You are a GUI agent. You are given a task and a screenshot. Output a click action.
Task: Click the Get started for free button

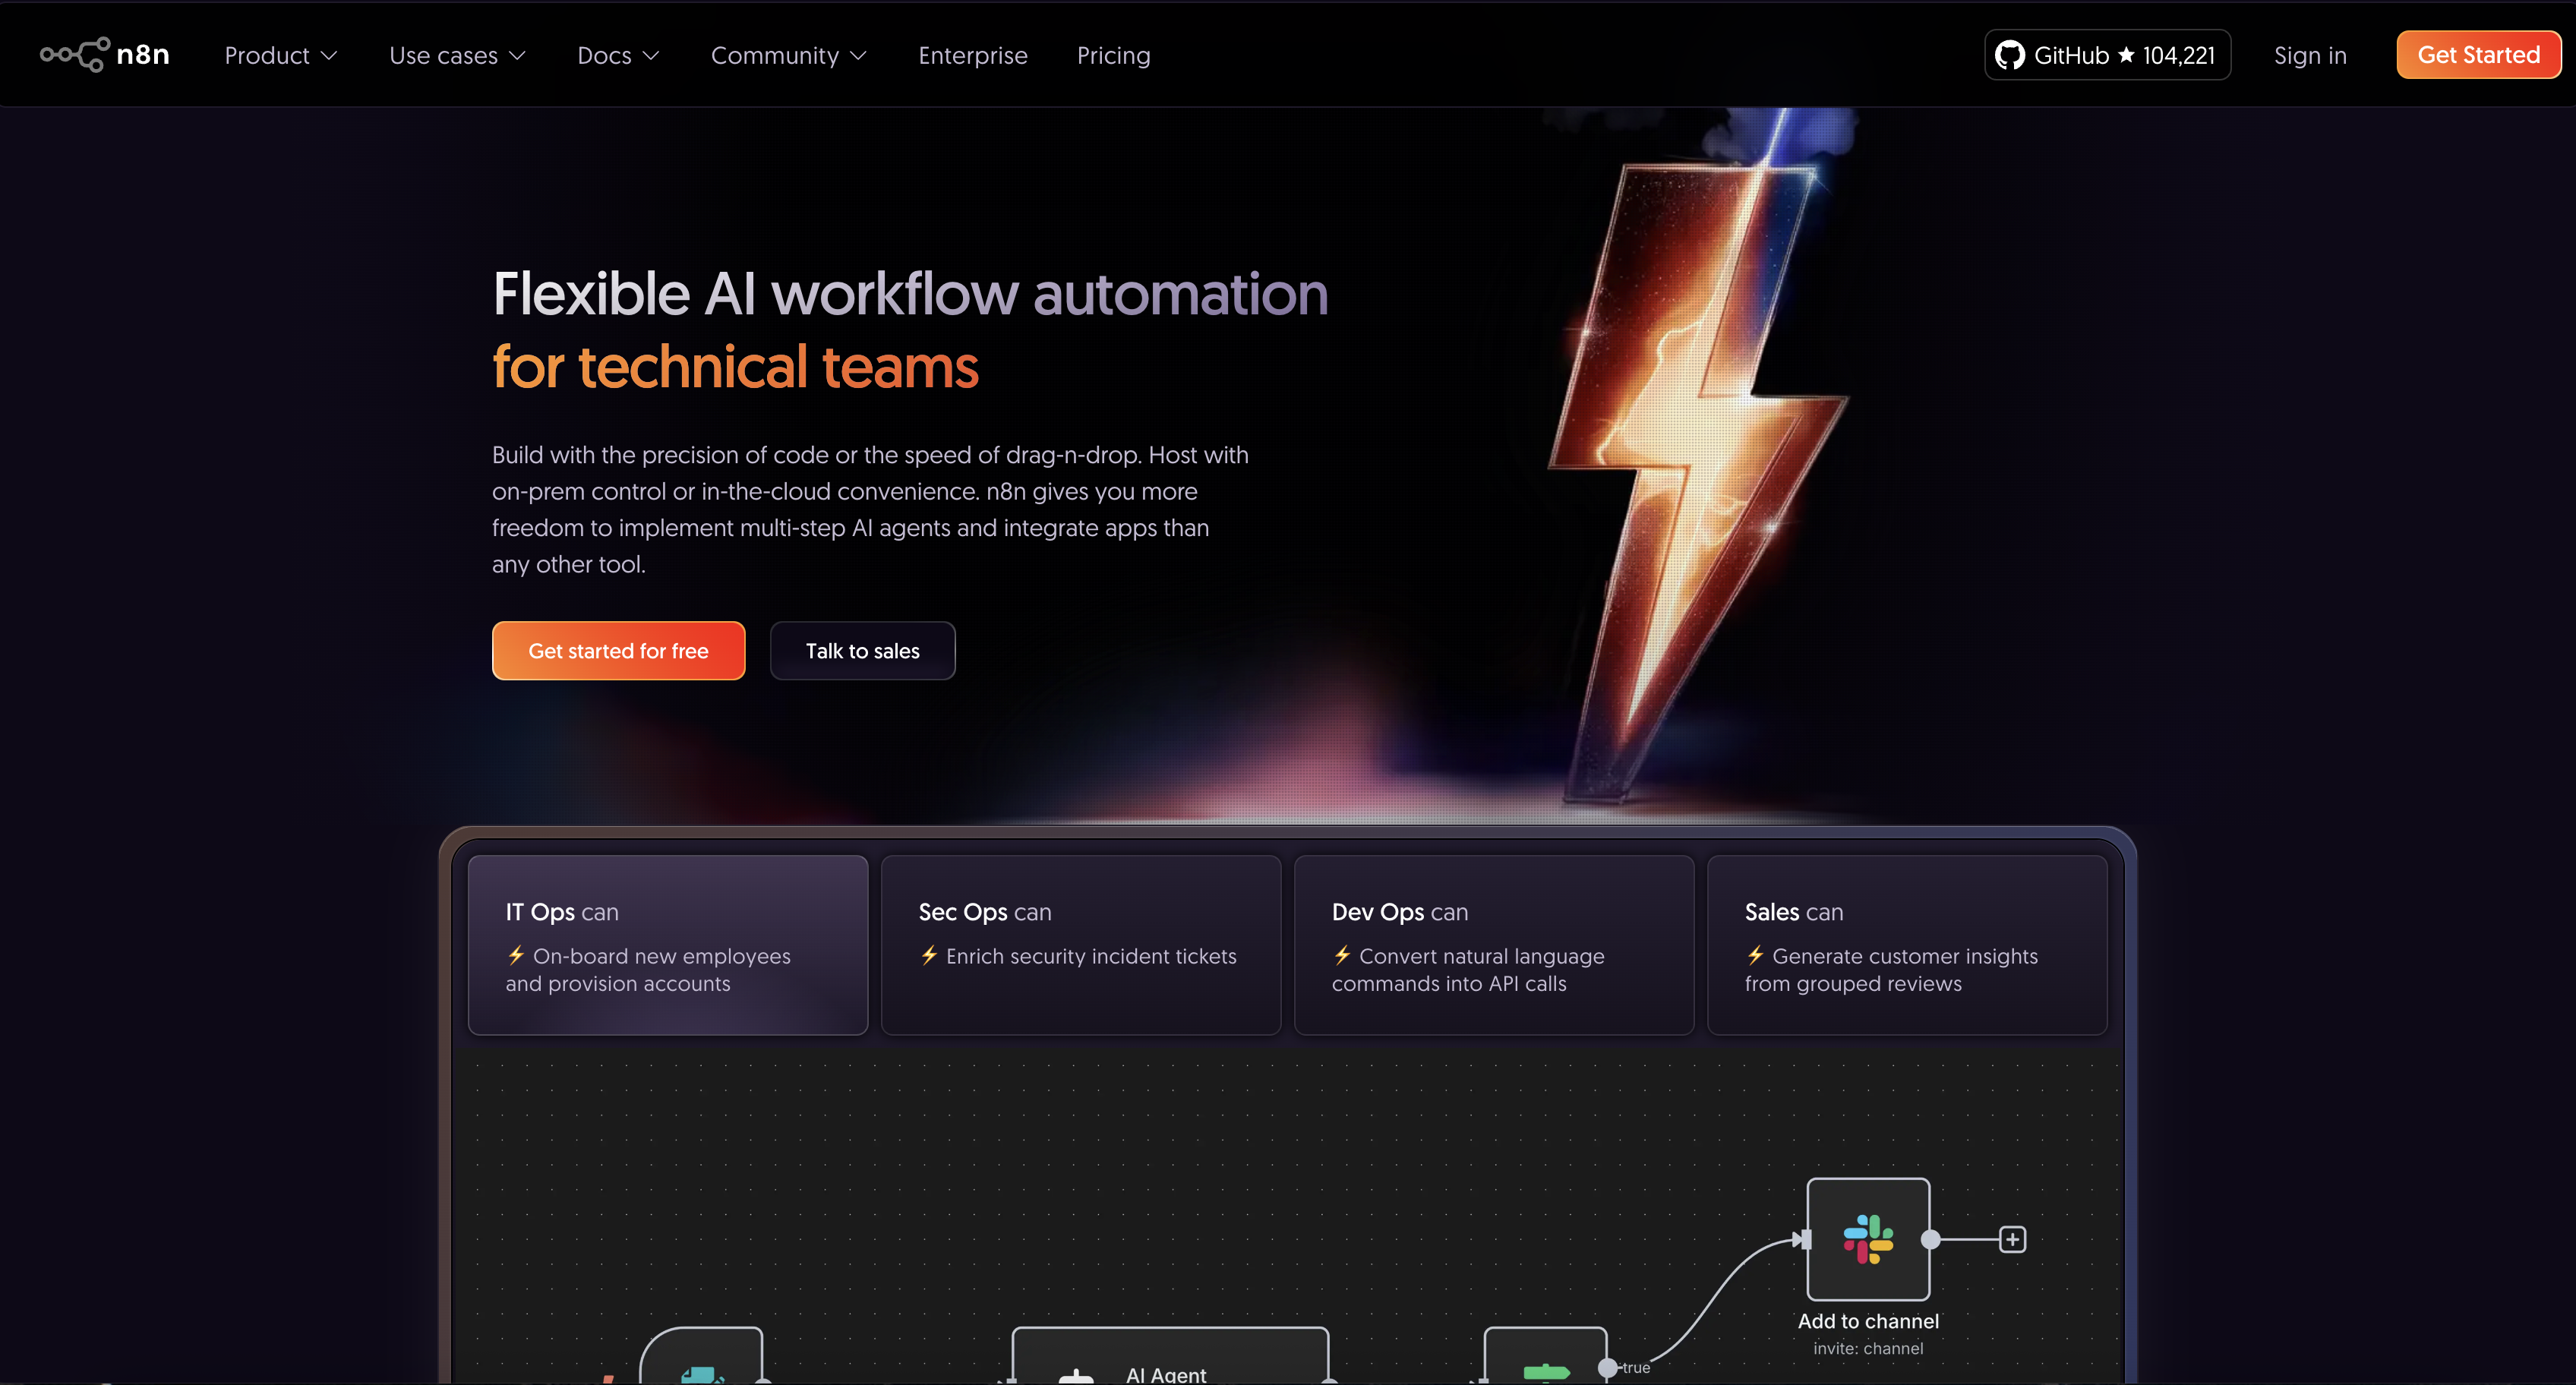point(618,651)
